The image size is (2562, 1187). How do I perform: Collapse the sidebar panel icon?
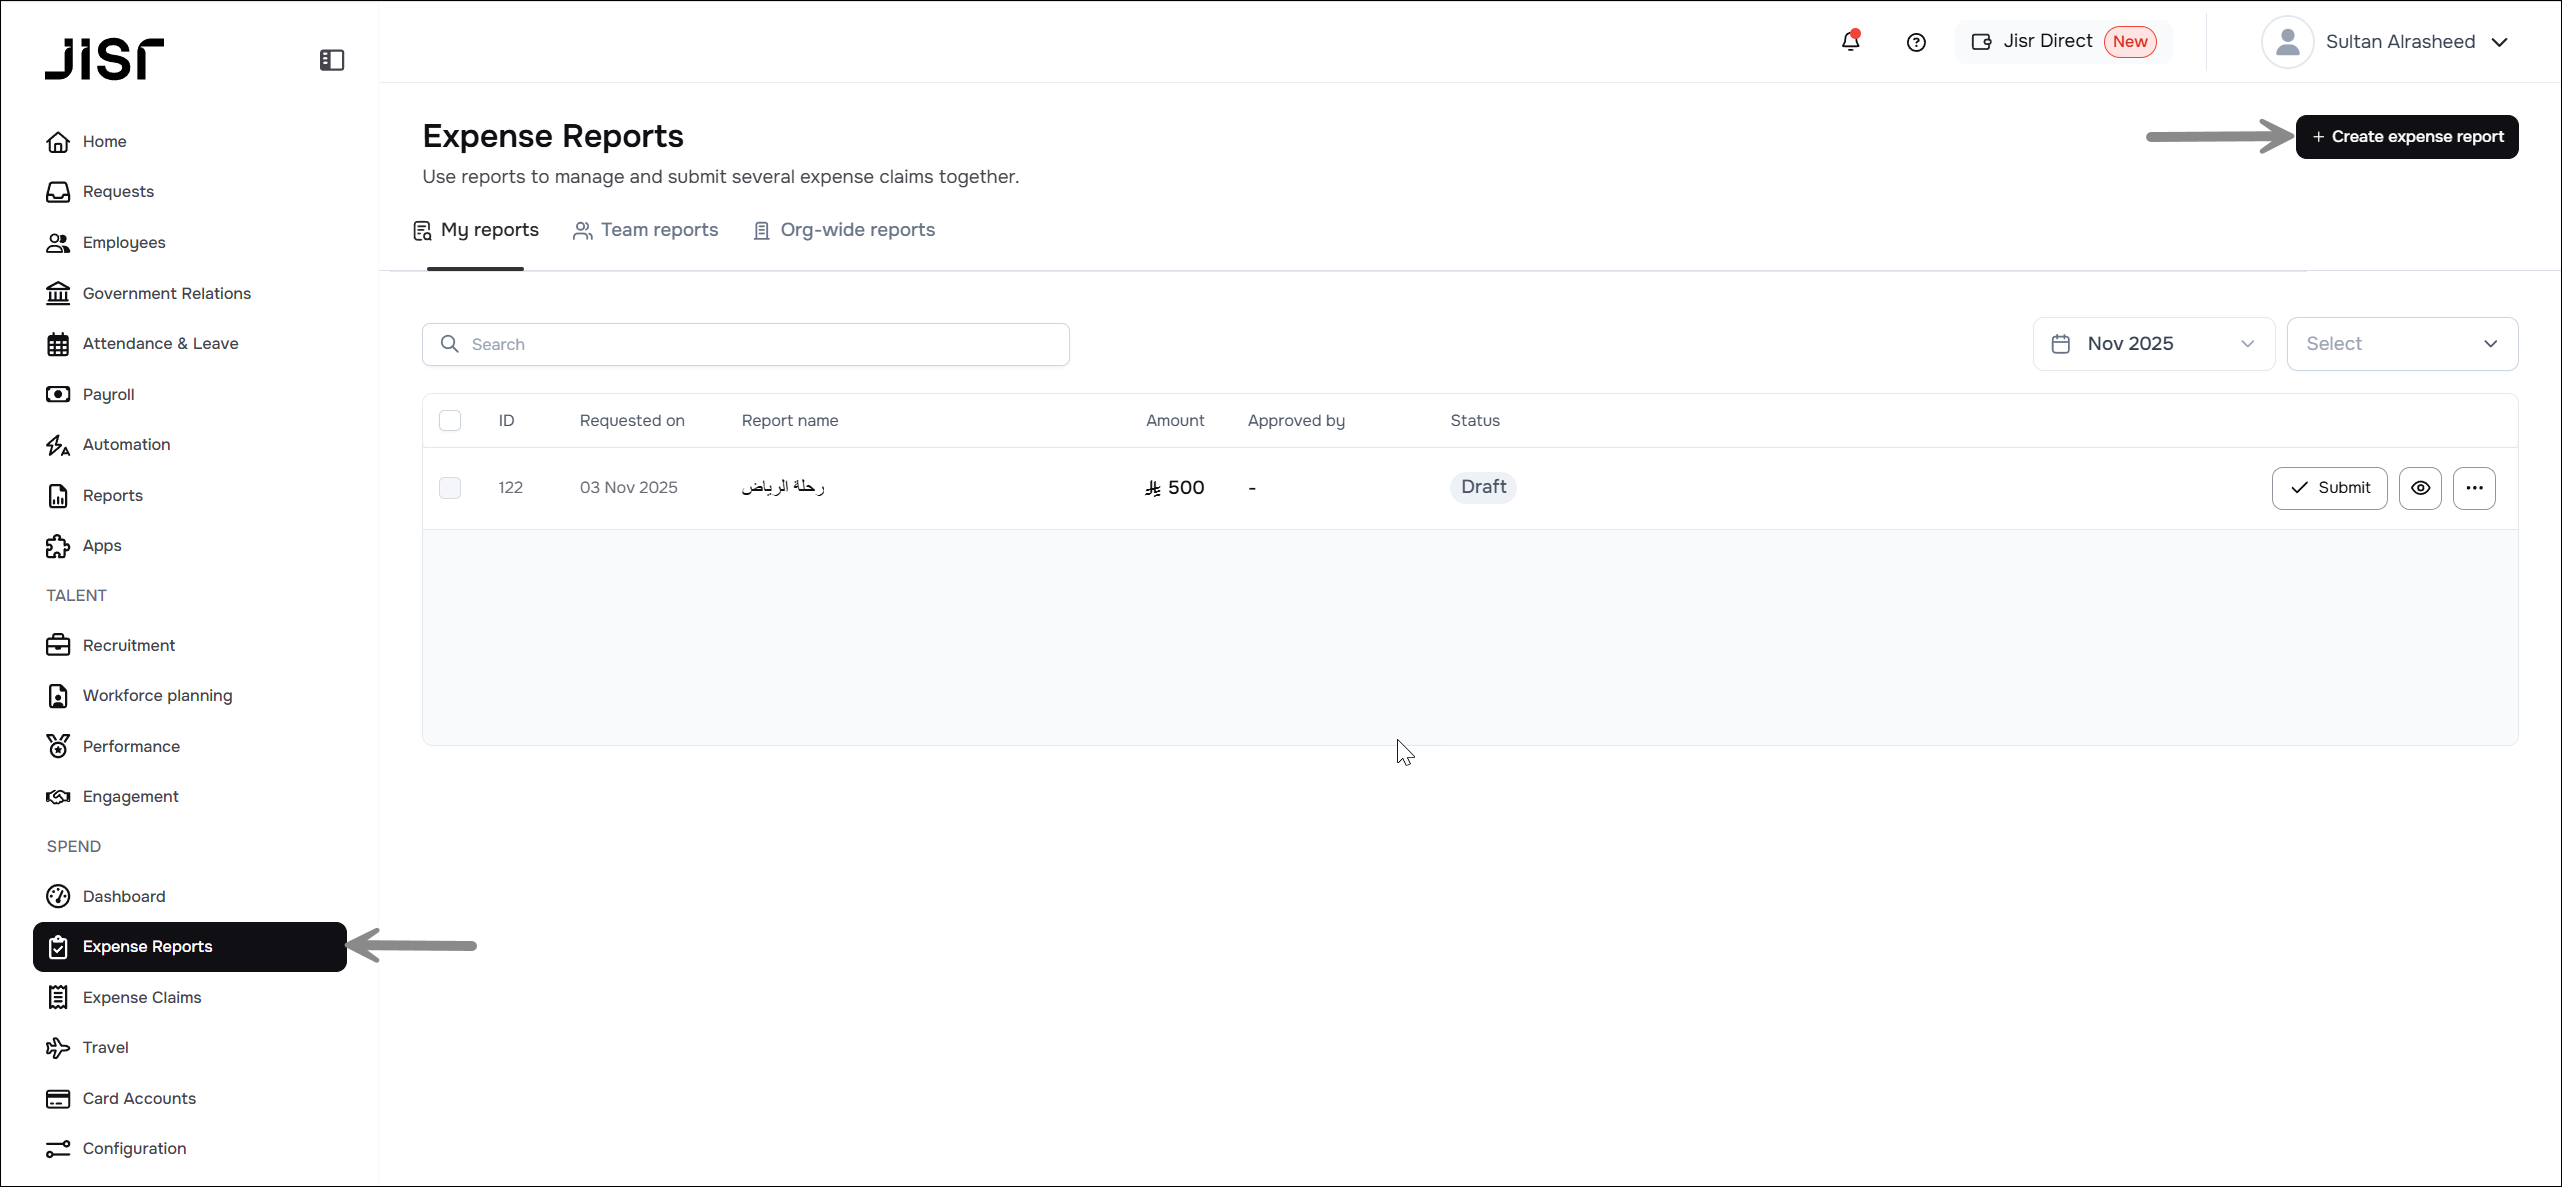332,60
